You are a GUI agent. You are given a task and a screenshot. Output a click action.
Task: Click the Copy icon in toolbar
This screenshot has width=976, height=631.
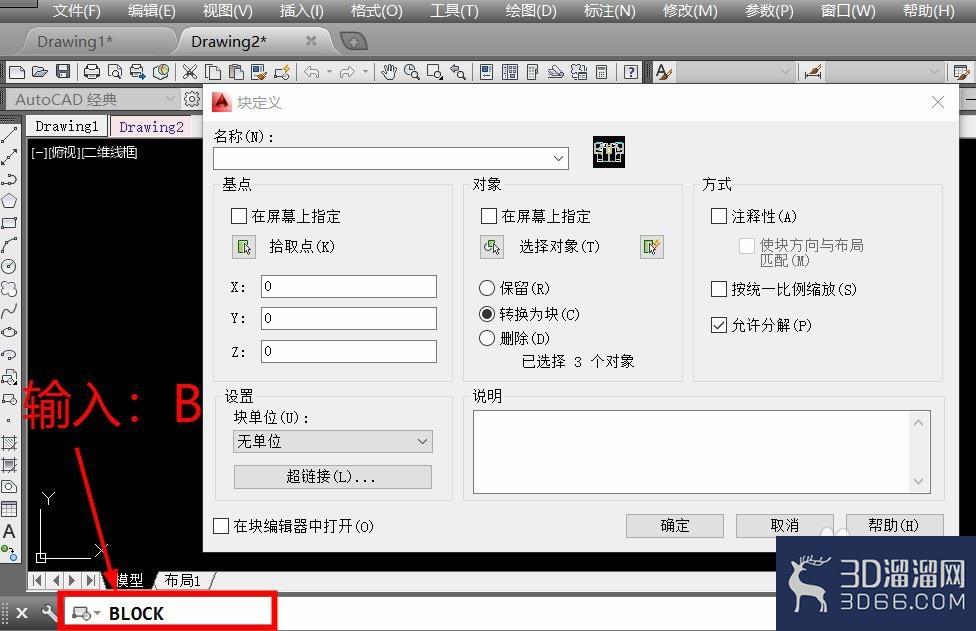[x=213, y=72]
